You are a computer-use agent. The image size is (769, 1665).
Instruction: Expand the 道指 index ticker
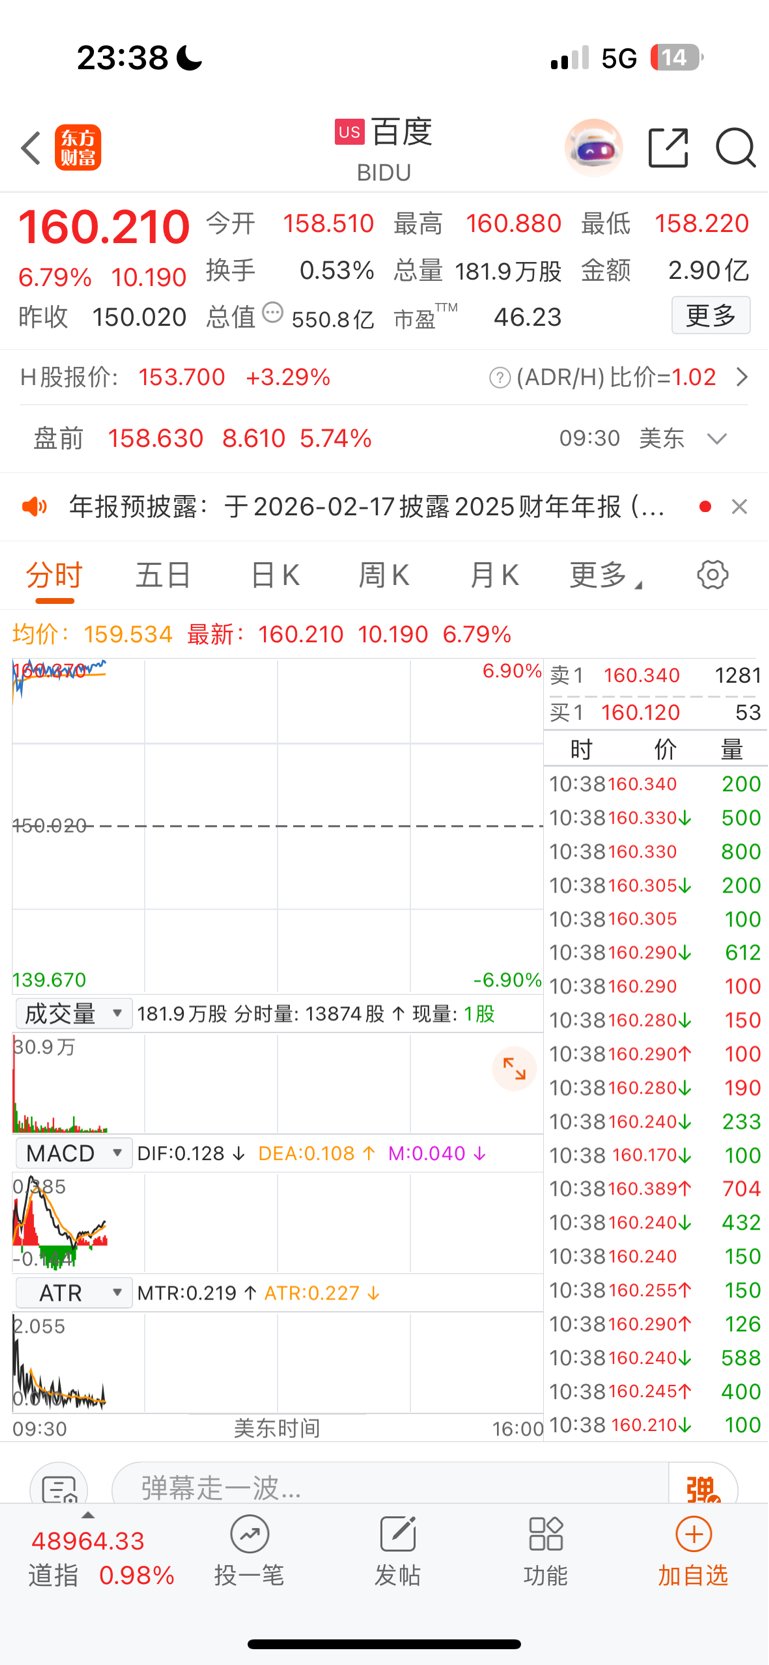88,1516
